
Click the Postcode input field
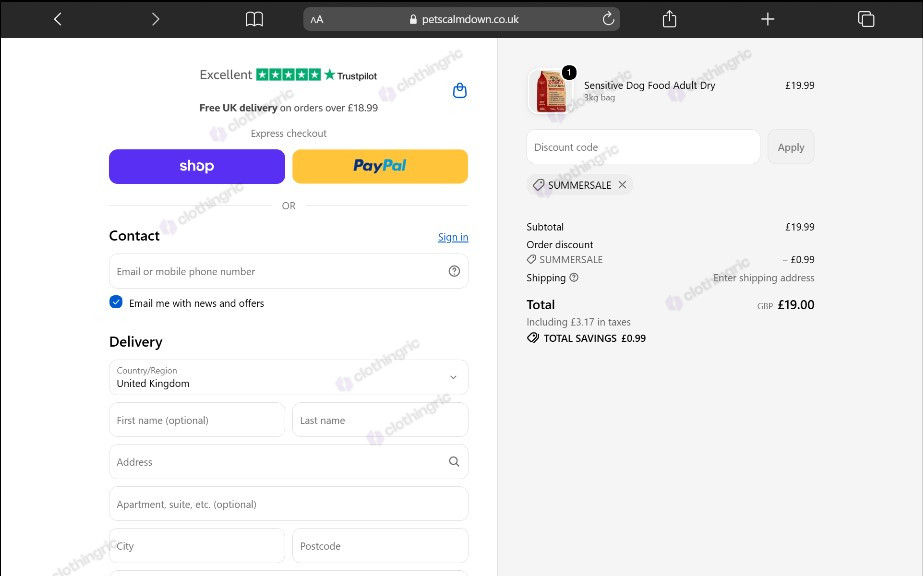click(x=380, y=546)
